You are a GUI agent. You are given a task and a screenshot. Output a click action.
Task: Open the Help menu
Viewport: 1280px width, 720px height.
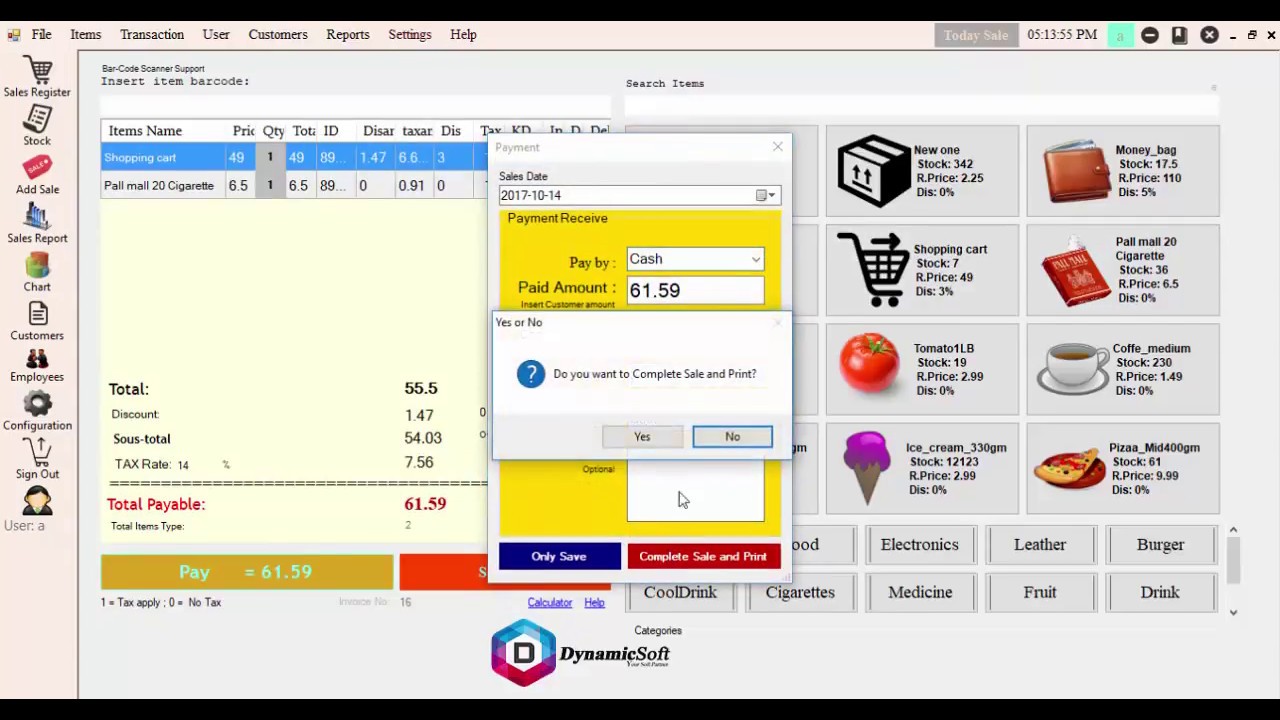tap(463, 35)
